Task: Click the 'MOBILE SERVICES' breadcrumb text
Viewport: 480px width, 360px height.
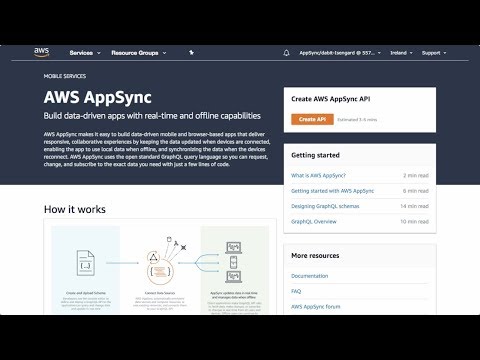Action: pyautogui.click(x=65, y=76)
